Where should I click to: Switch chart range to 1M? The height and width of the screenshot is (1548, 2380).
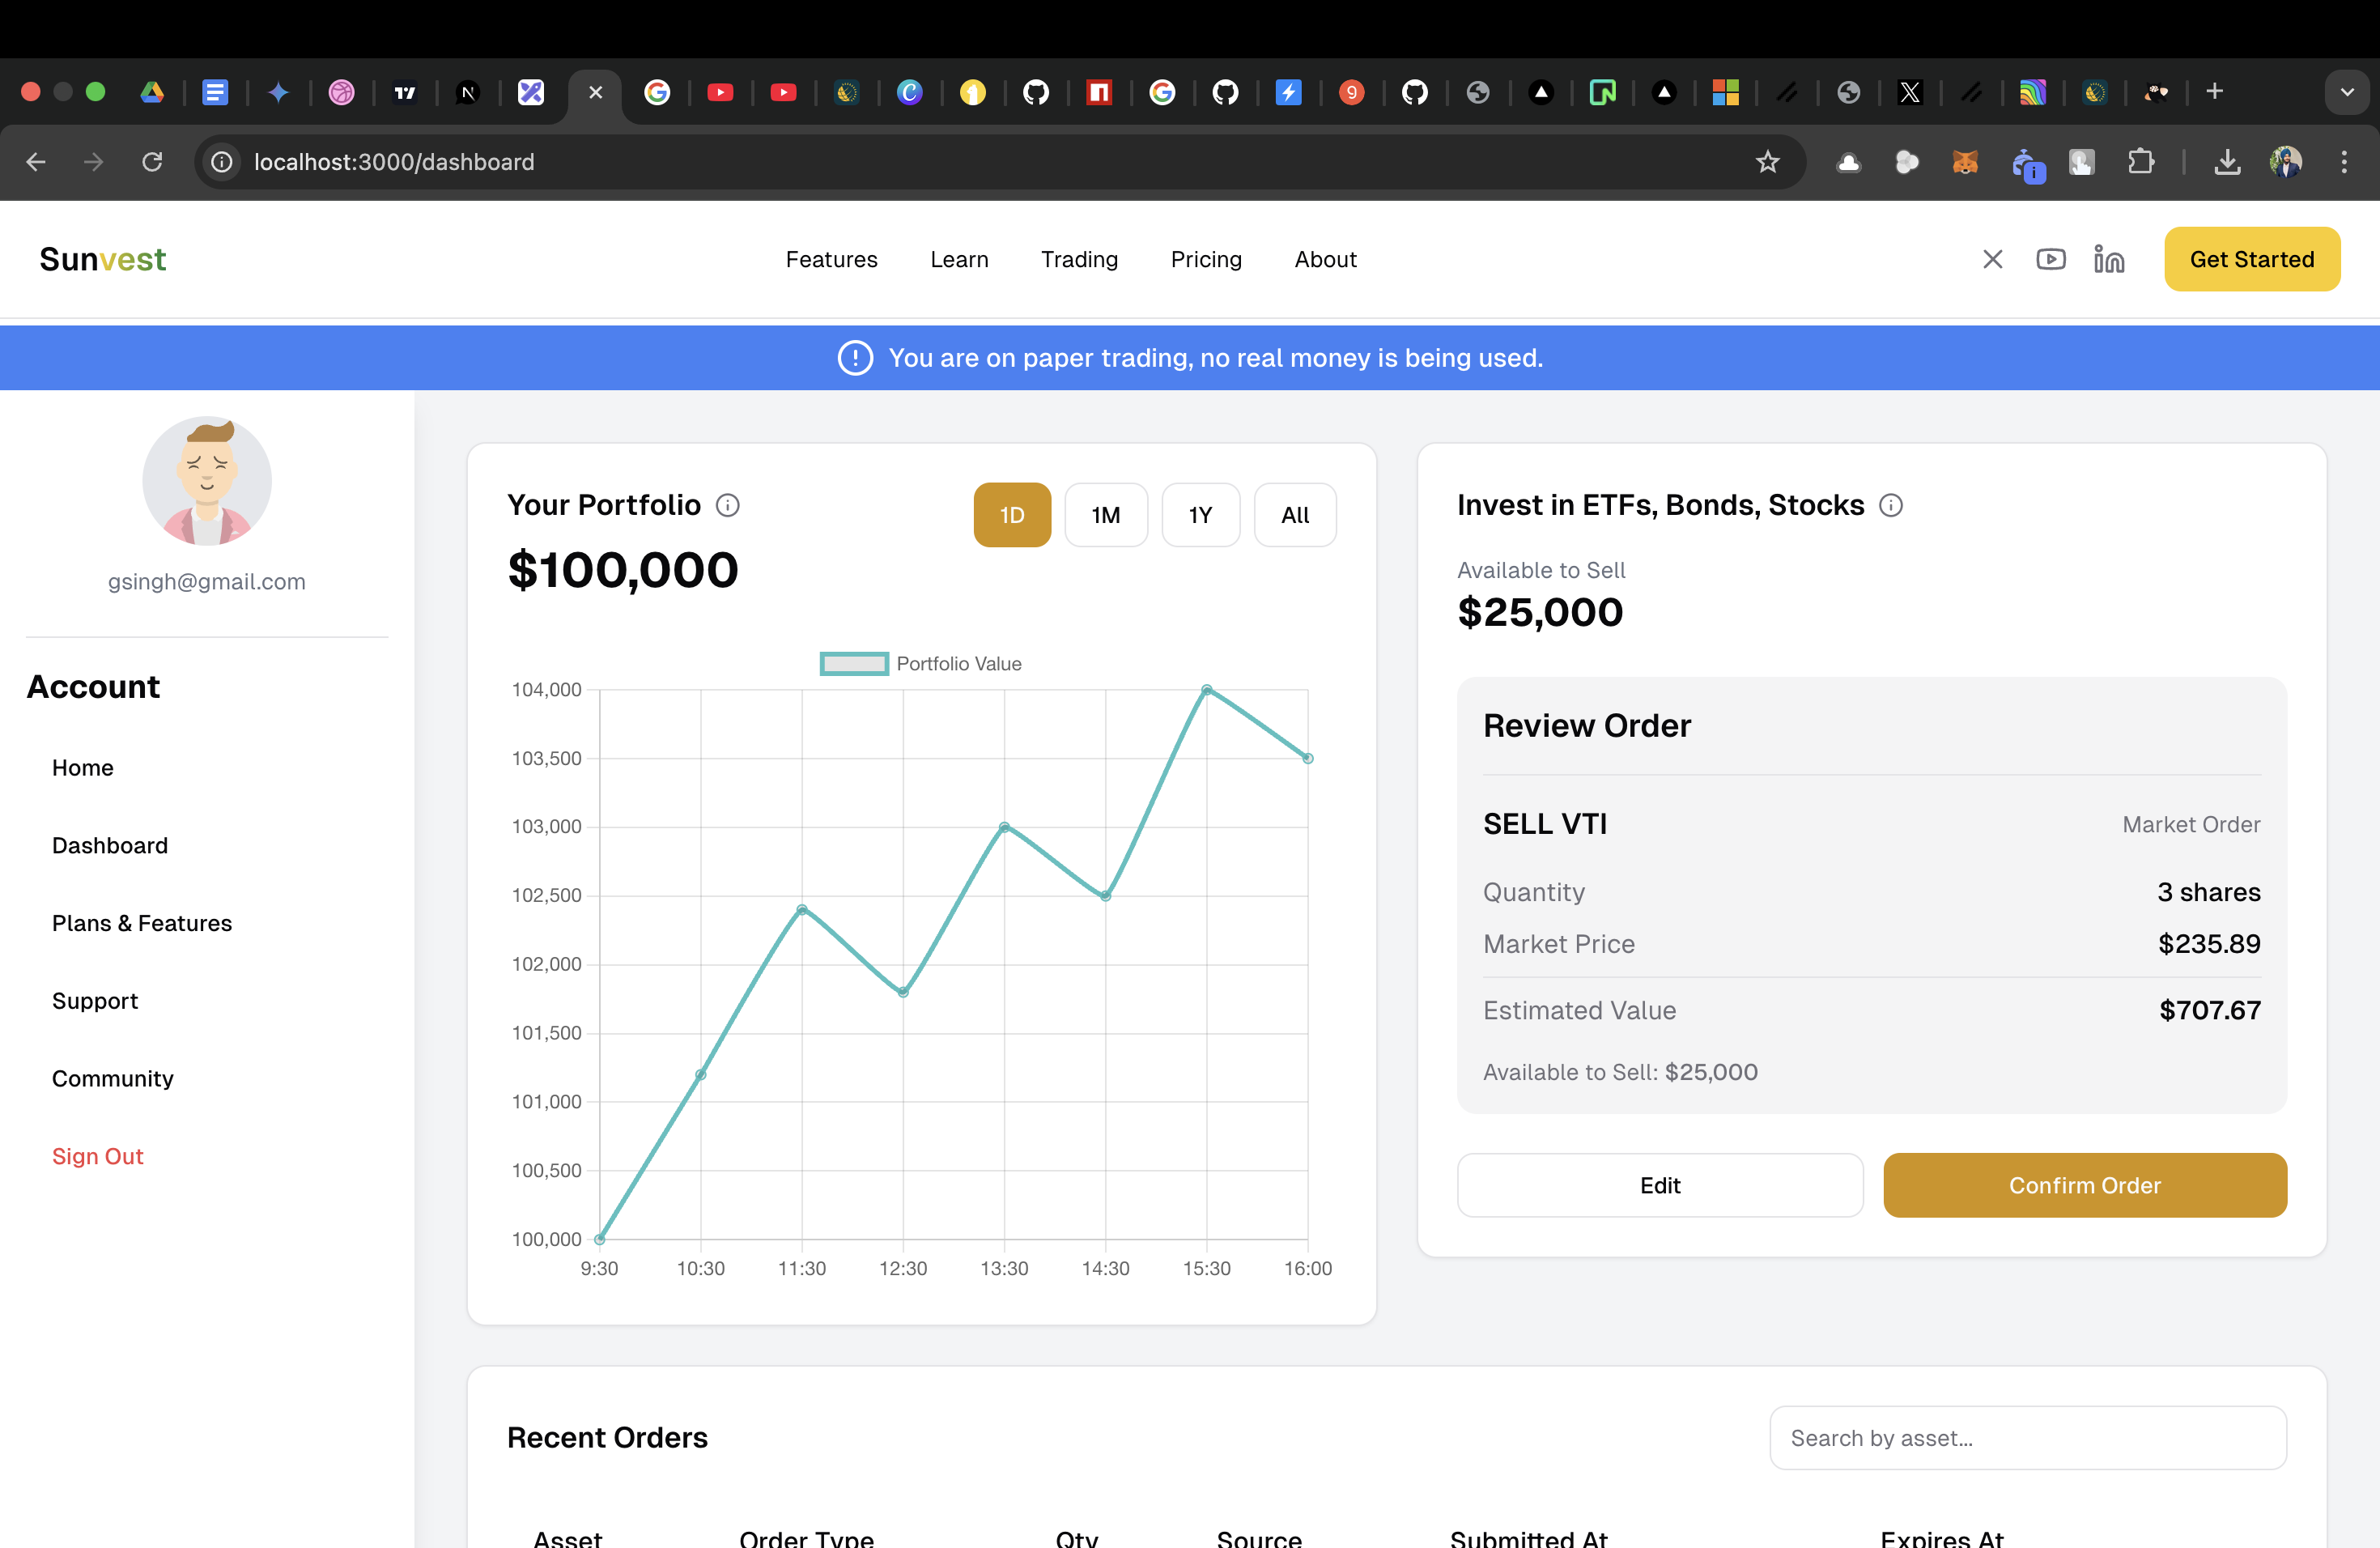point(1105,515)
